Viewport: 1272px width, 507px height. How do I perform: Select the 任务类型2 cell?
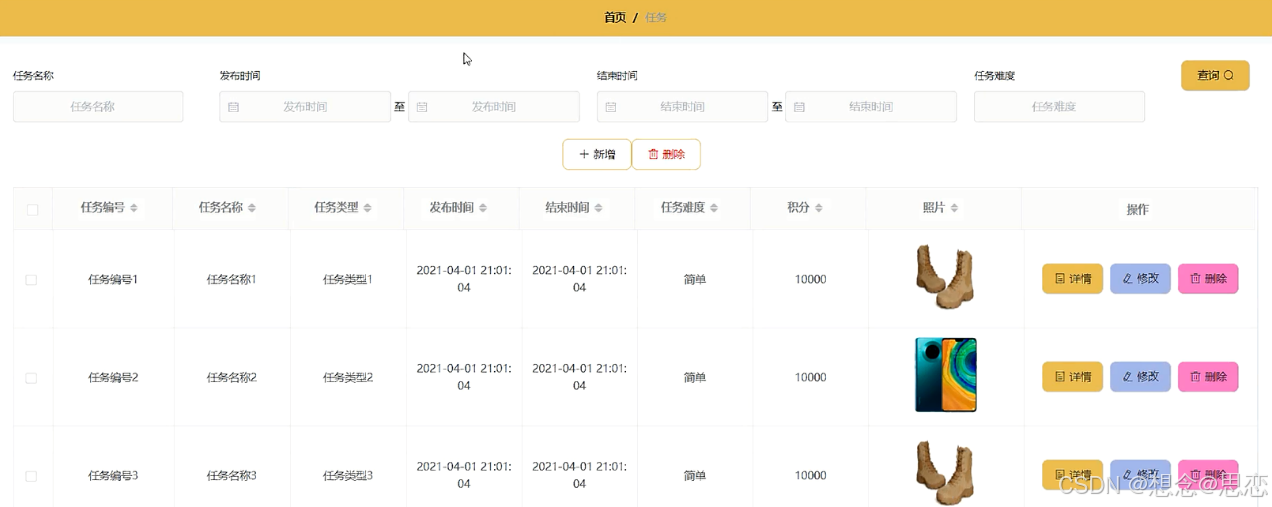tap(348, 378)
